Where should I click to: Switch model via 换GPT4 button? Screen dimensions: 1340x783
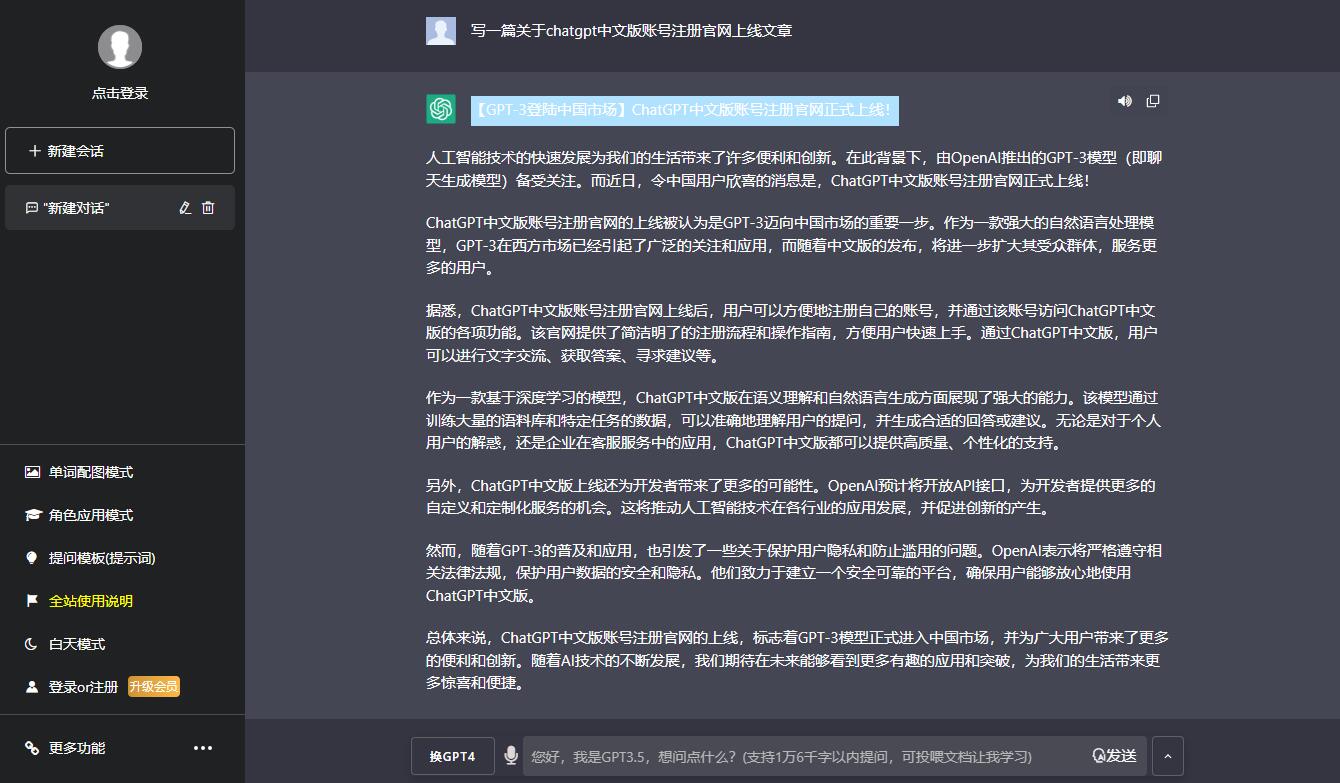453,756
